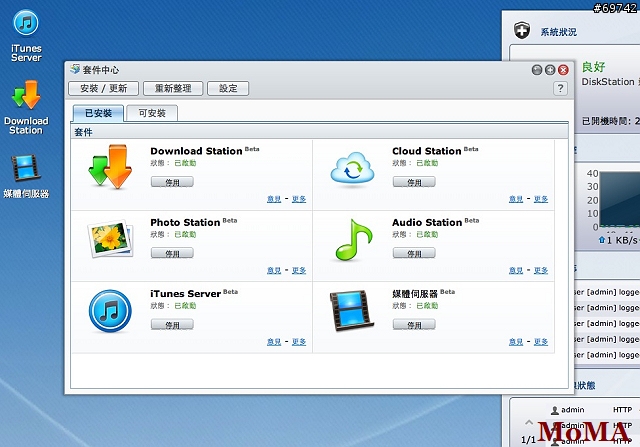The image size is (640, 447).
Task: Click the 重新整理 button
Action: 173,88
